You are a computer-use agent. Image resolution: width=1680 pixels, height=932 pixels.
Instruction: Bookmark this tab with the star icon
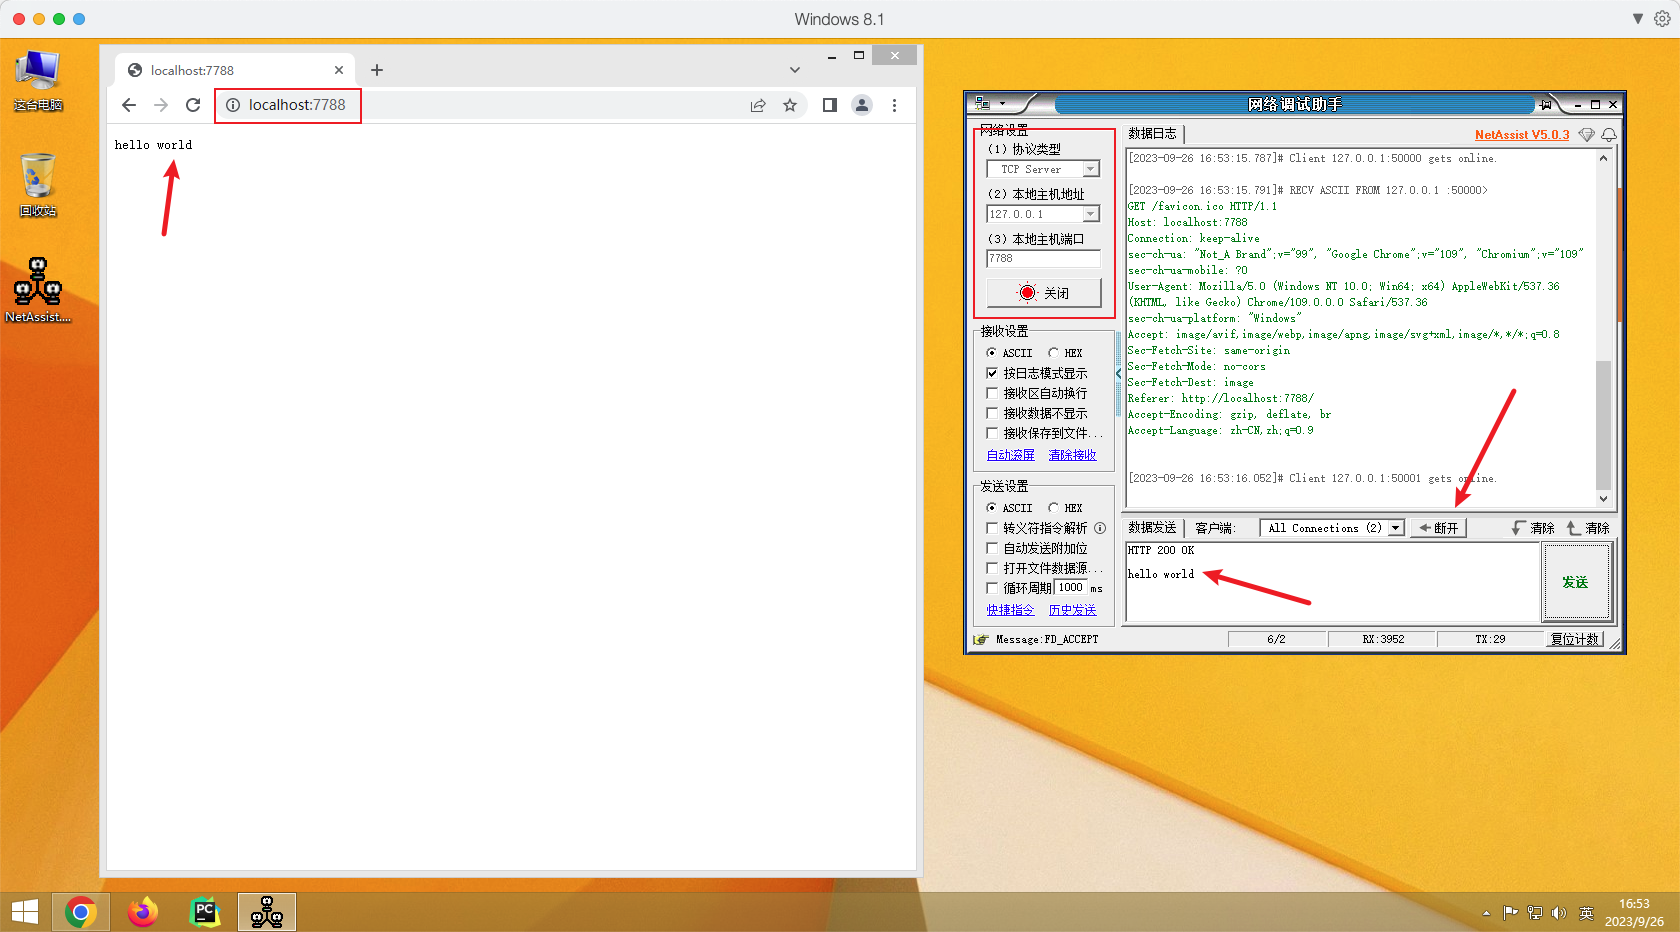coord(790,105)
